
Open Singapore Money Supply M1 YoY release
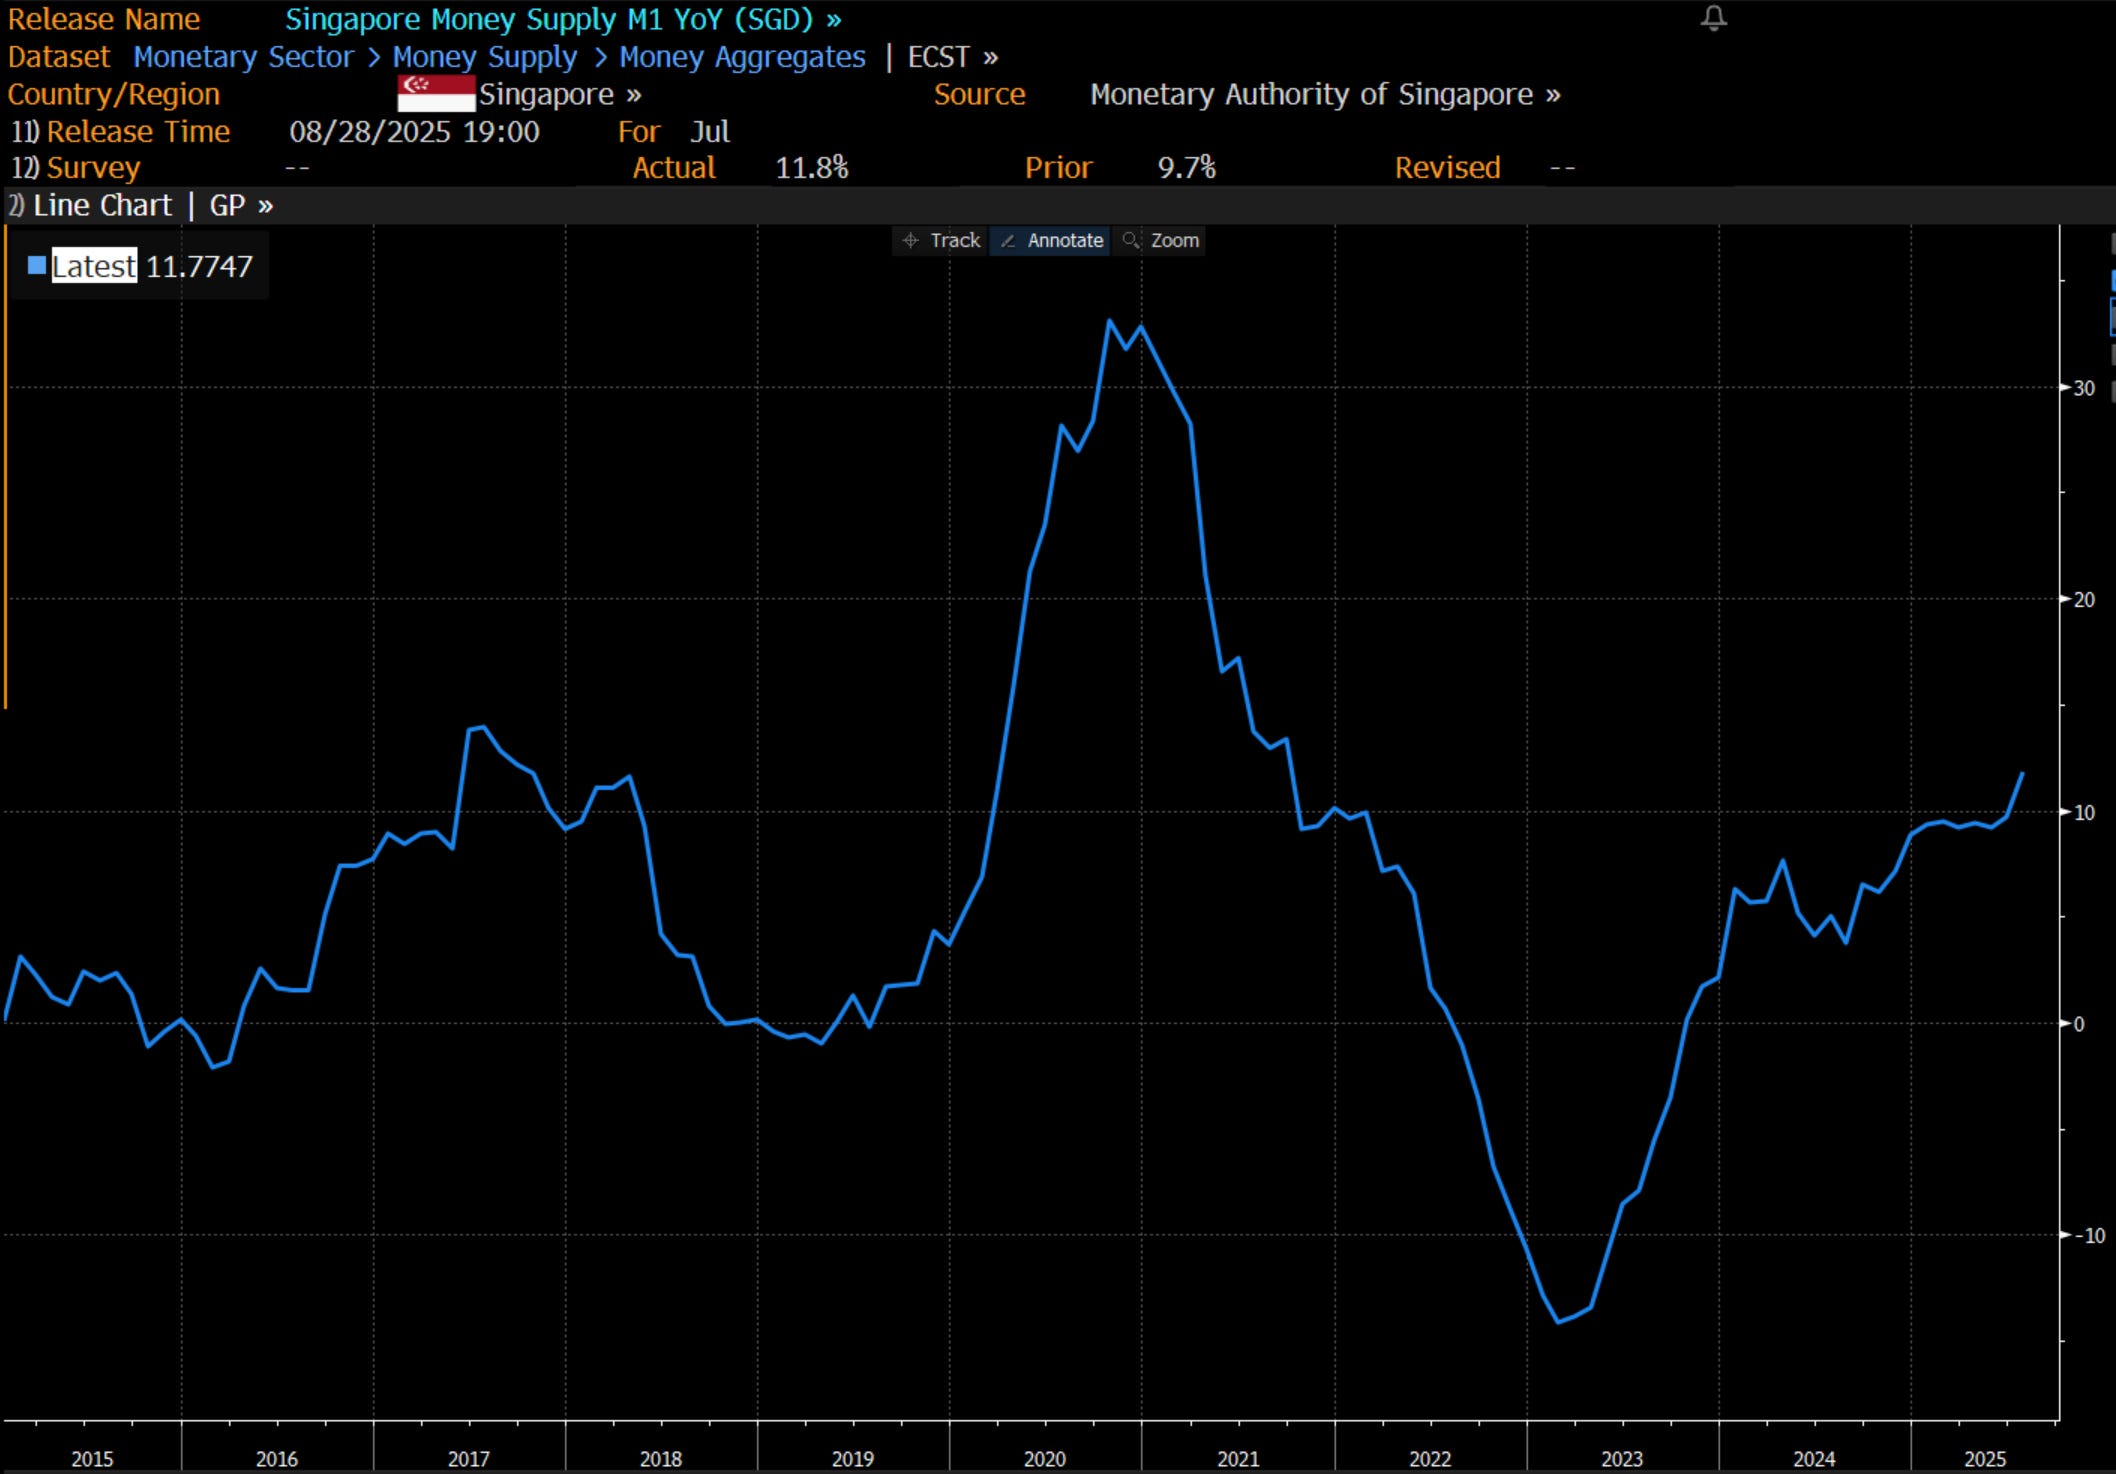(x=562, y=19)
